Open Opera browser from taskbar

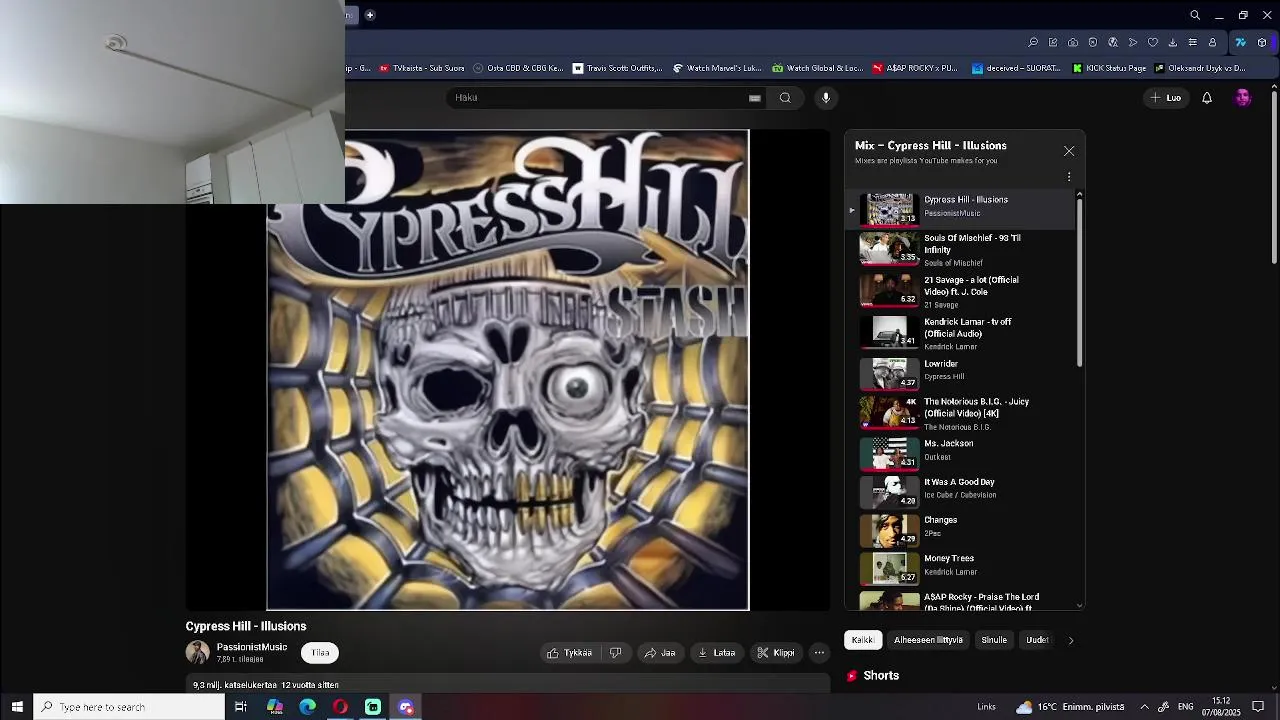(x=340, y=707)
